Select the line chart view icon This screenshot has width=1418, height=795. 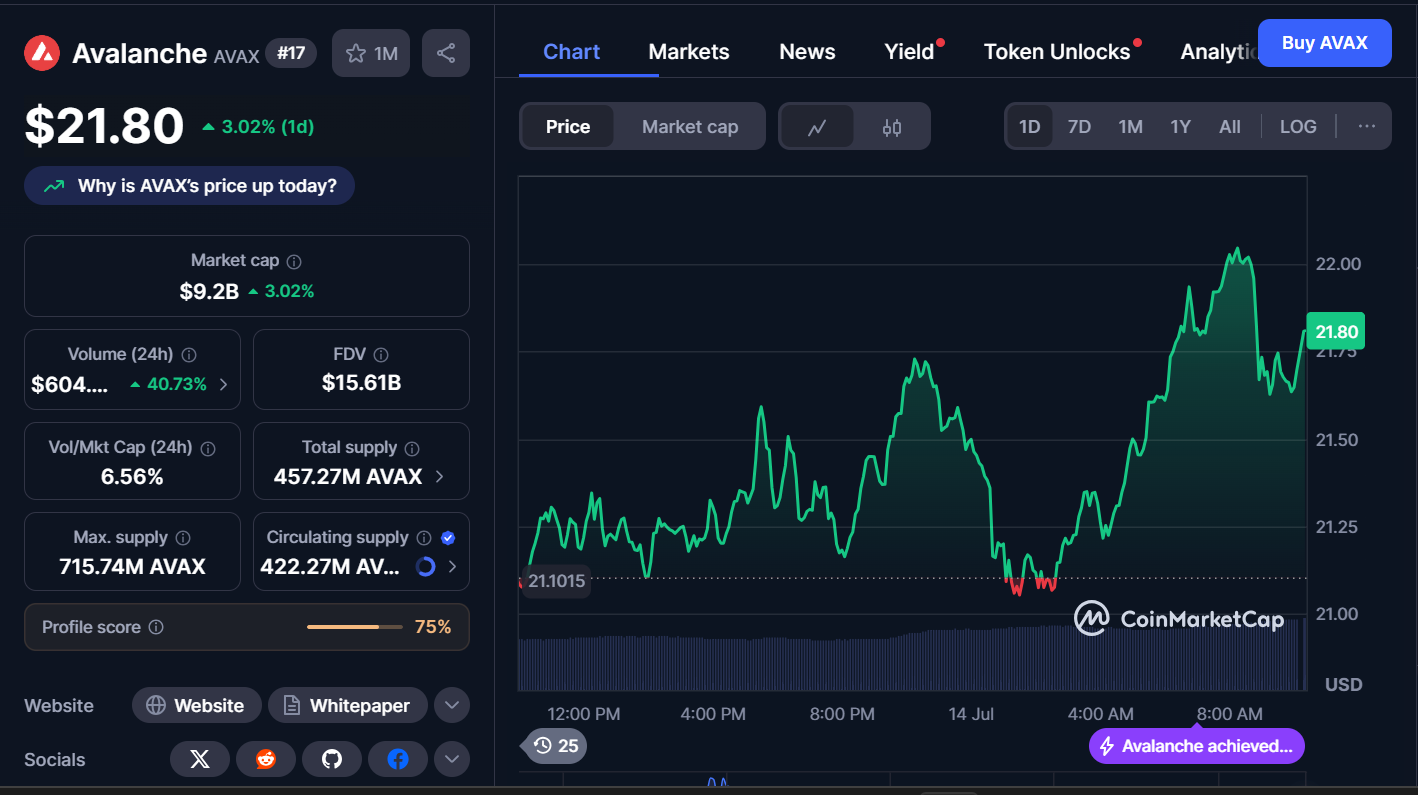click(817, 127)
